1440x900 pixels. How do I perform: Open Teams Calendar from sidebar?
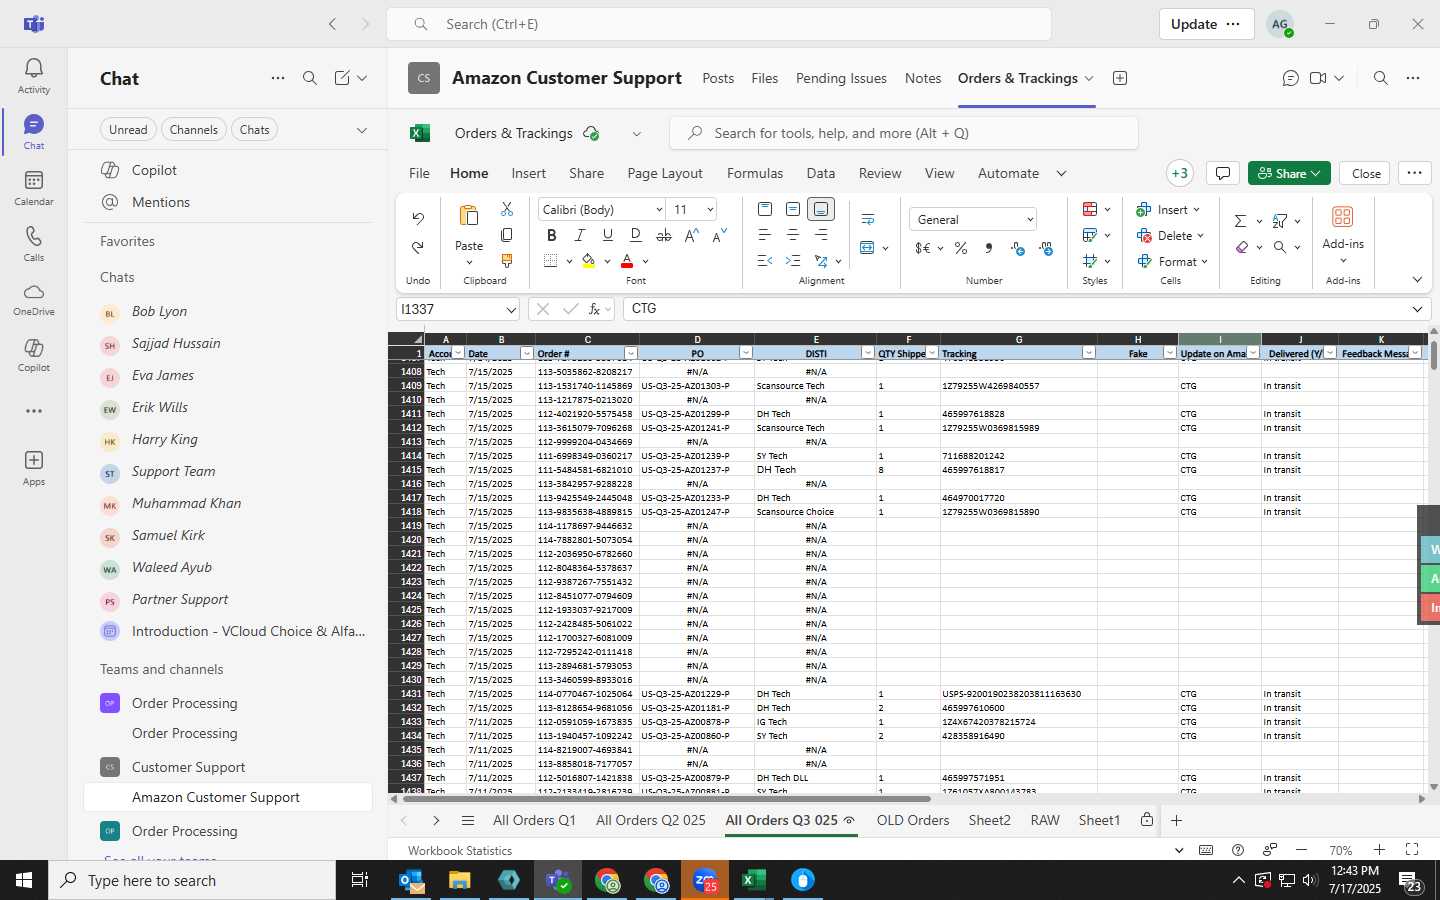(x=34, y=187)
